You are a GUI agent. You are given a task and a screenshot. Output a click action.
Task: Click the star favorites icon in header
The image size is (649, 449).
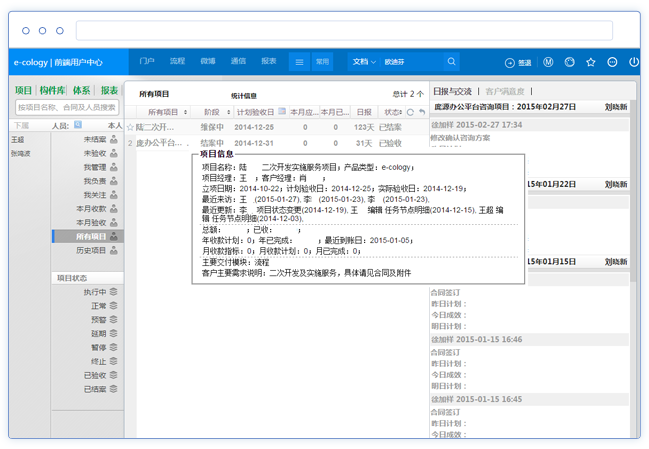point(591,62)
